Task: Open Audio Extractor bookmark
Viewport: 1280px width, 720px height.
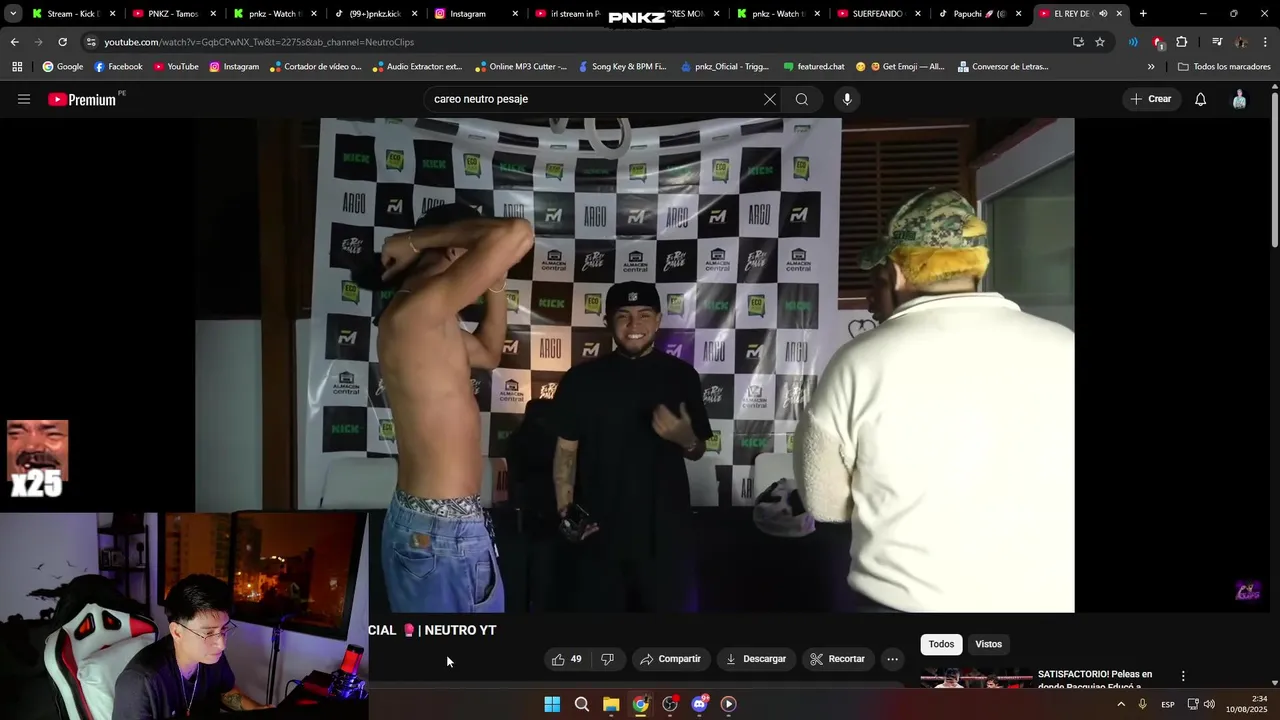Action: (417, 67)
